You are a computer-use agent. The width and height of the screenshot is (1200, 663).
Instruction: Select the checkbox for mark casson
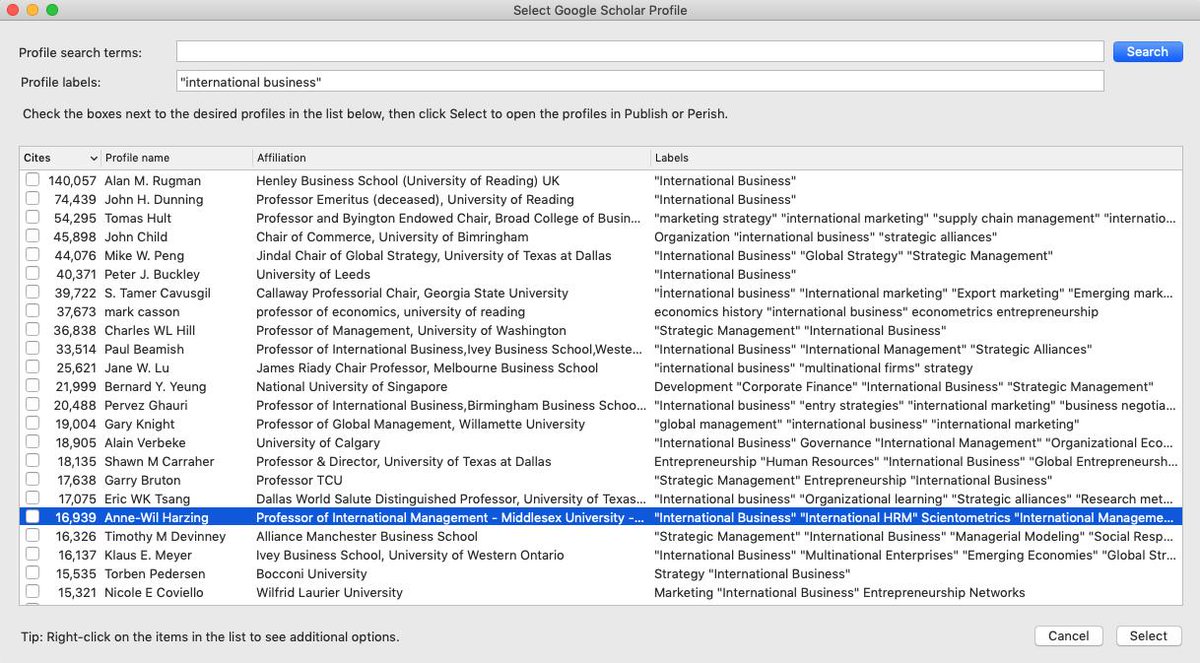click(x=33, y=311)
